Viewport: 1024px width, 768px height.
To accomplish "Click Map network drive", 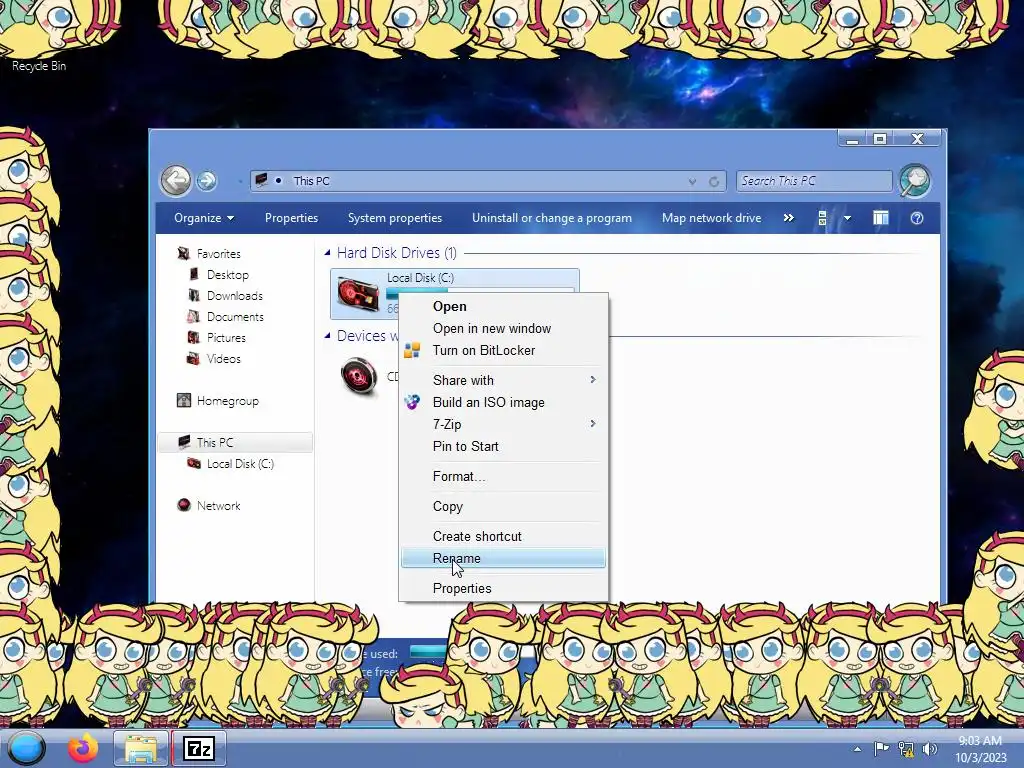I will [x=711, y=218].
